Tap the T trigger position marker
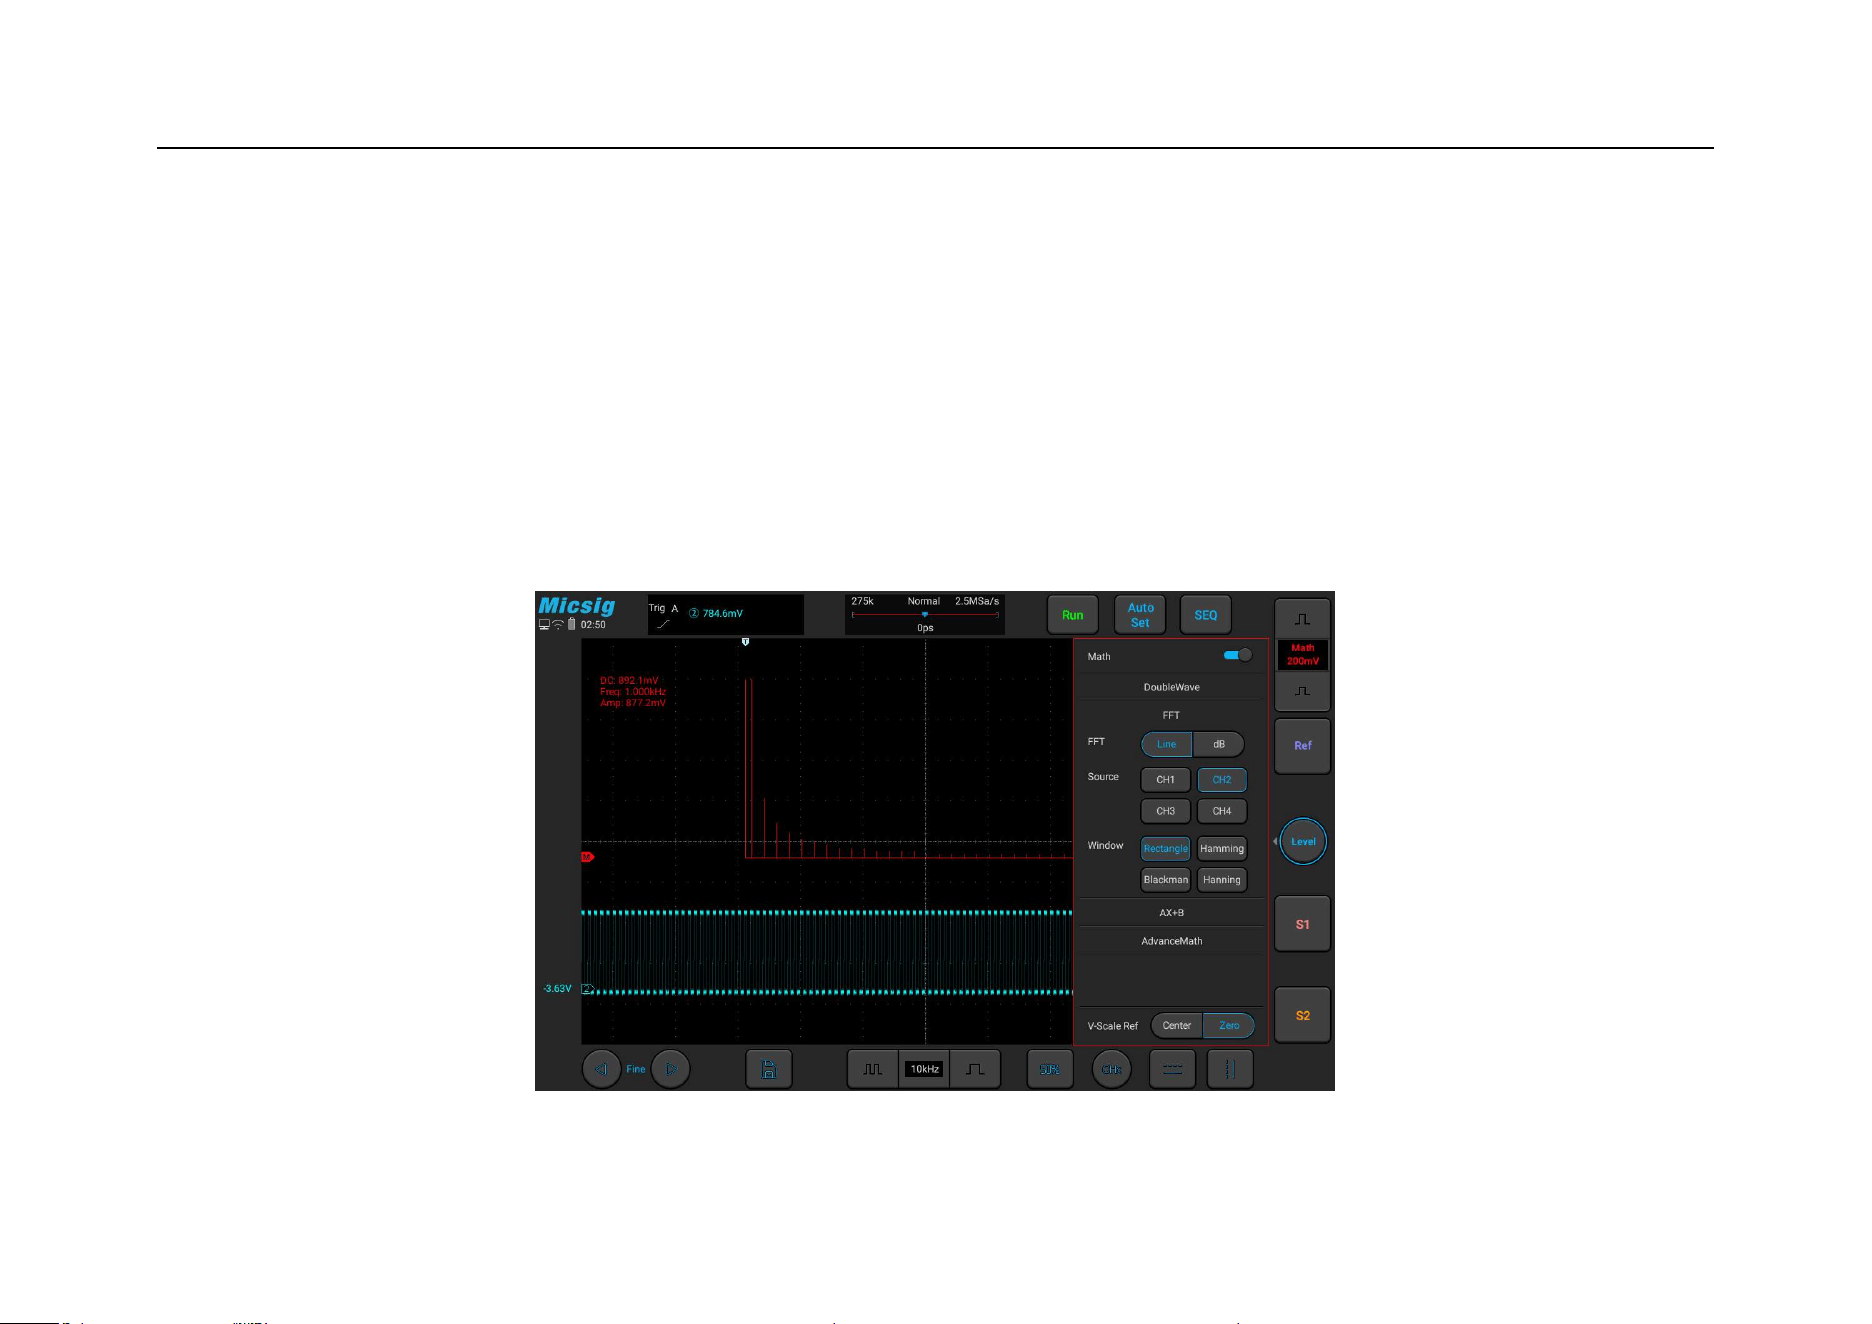 [x=745, y=642]
